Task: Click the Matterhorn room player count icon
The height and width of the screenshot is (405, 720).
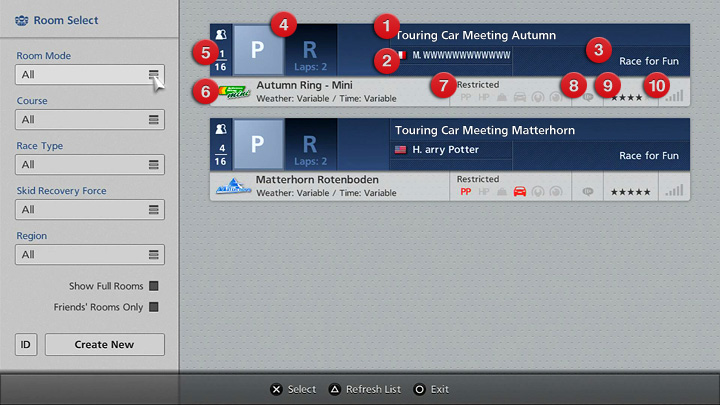Action: pos(221,130)
